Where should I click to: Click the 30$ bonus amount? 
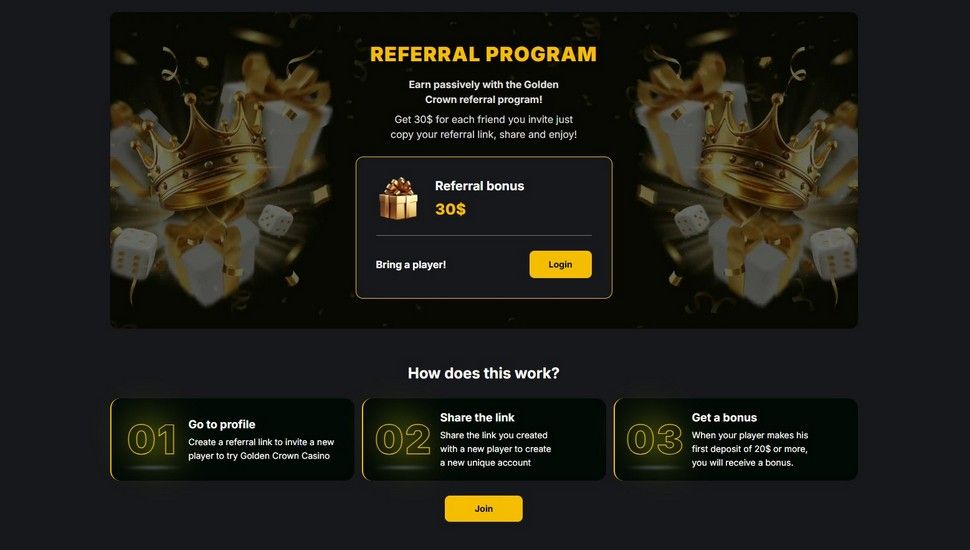click(450, 209)
